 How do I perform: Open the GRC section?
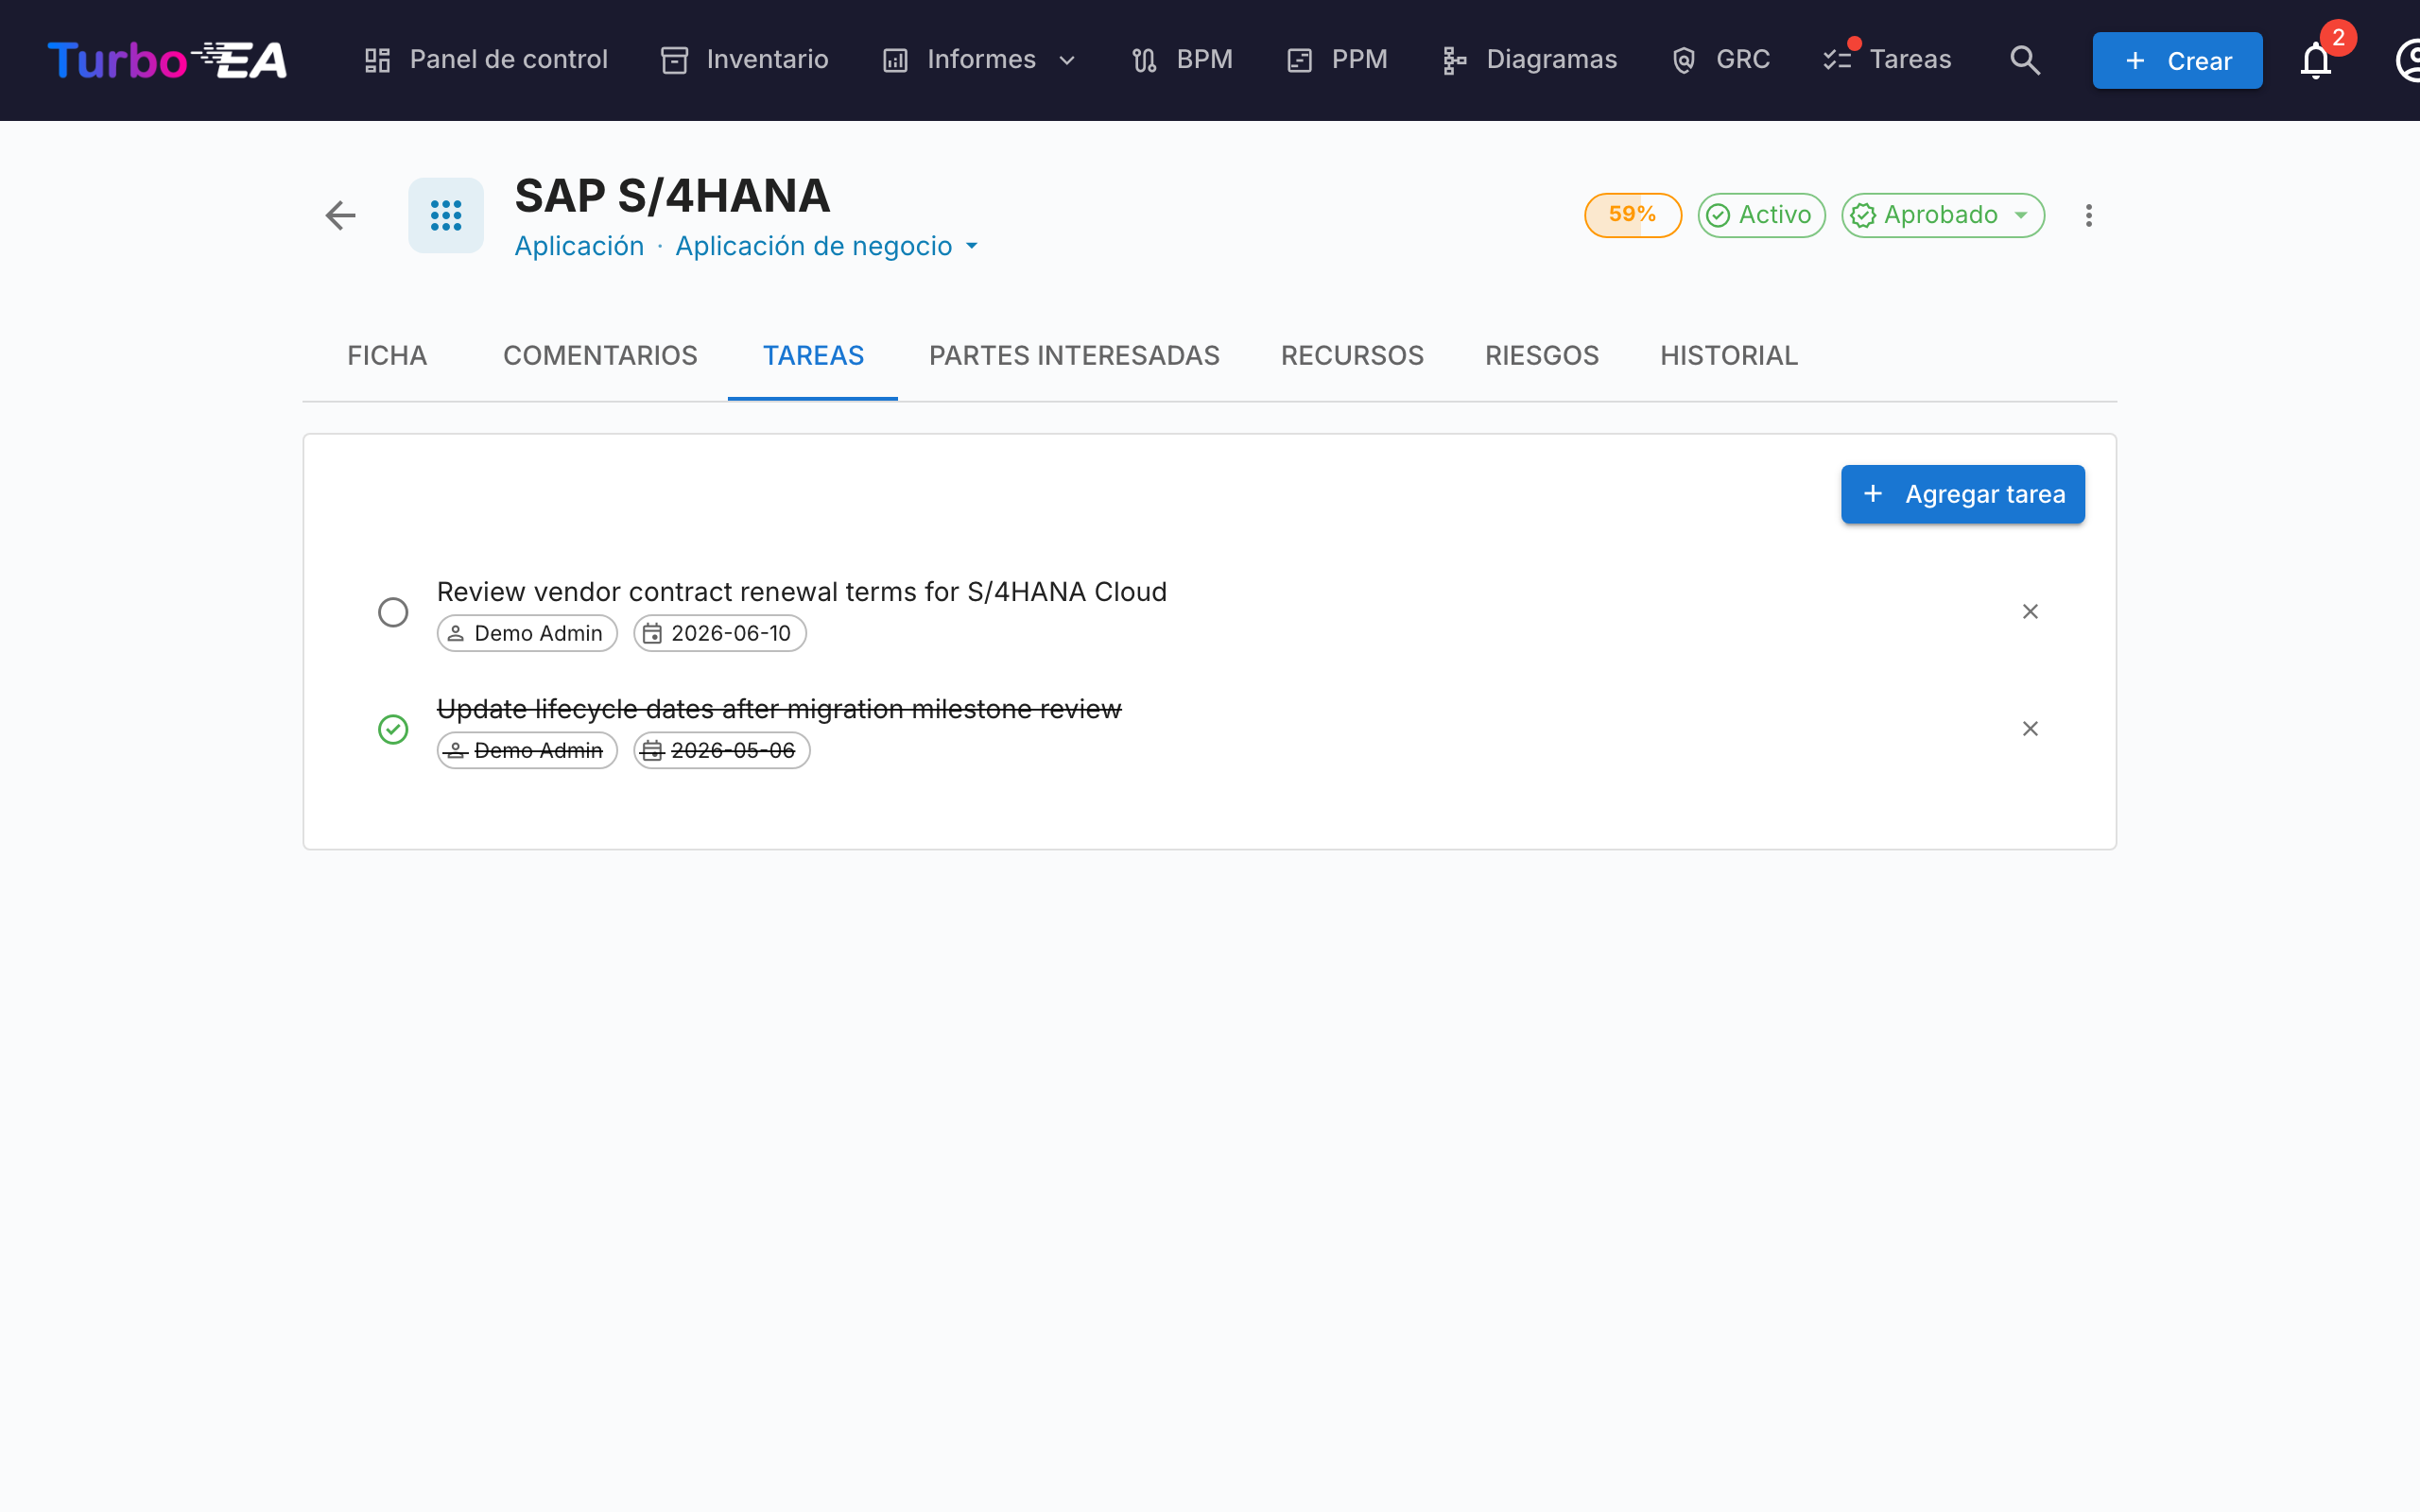[x=1721, y=60]
